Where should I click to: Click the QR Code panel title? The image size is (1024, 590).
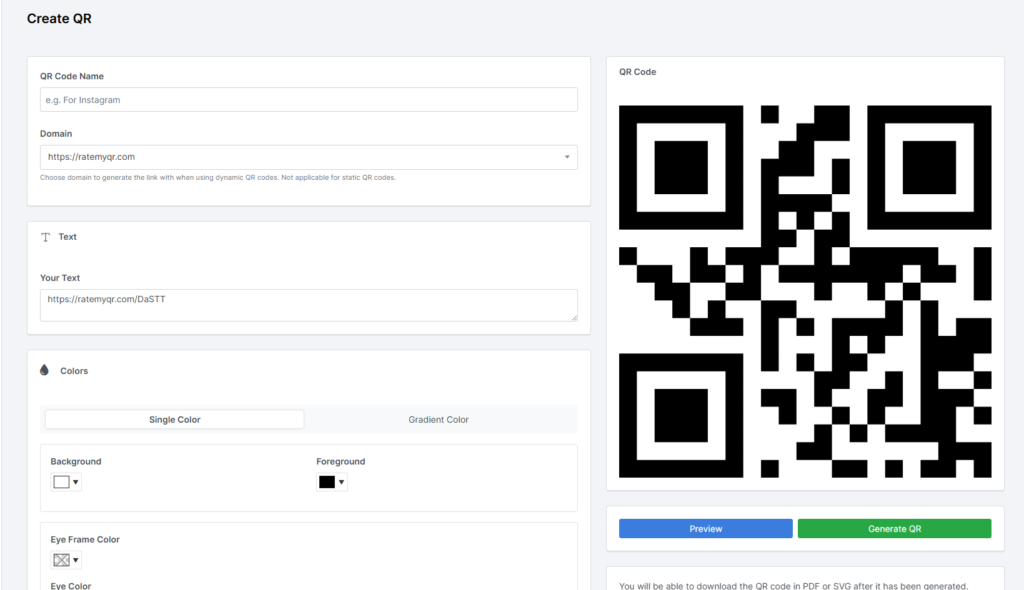click(x=637, y=72)
